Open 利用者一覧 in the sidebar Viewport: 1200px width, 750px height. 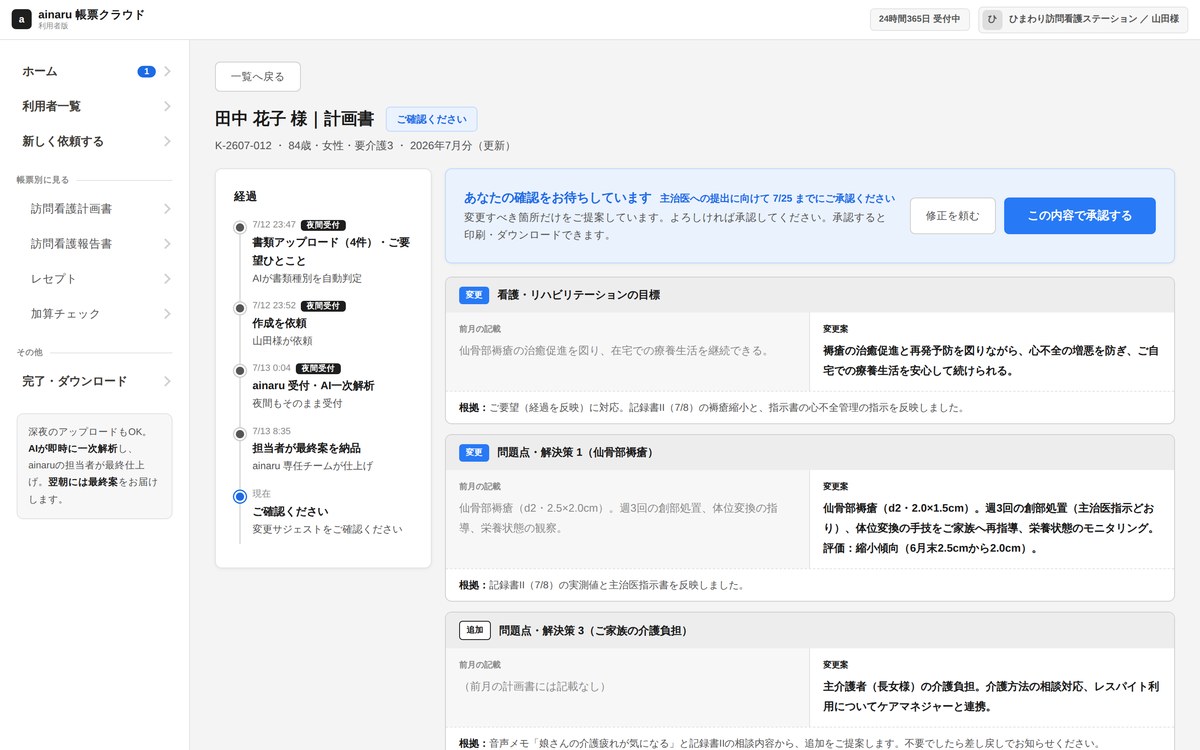[x=94, y=106]
